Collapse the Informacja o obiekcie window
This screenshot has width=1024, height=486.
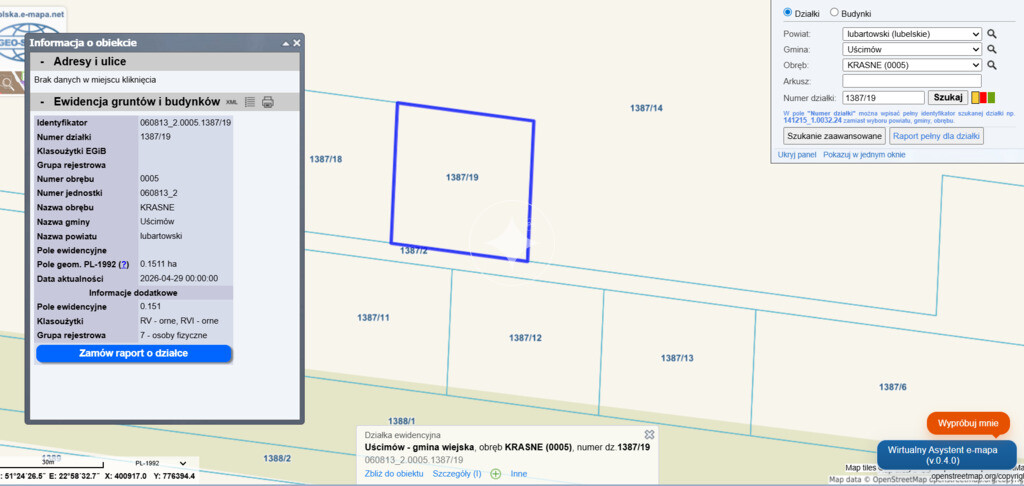coord(284,44)
